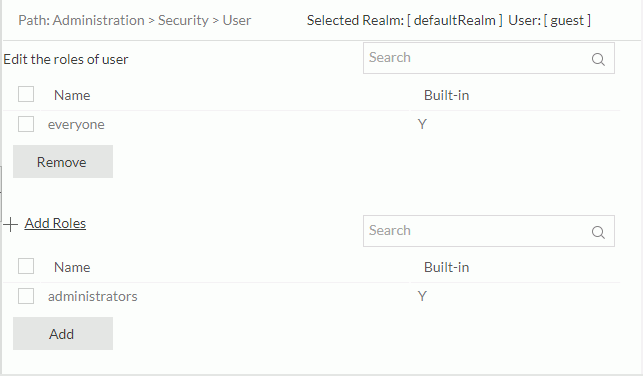Open the Add Roles link

[55, 223]
